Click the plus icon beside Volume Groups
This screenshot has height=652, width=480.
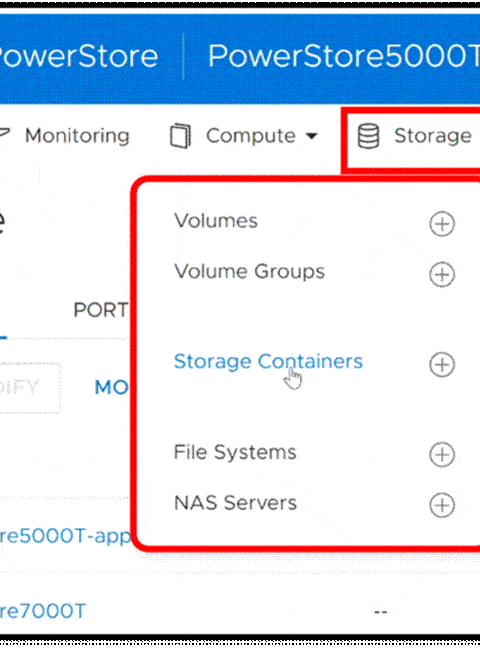(x=442, y=274)
